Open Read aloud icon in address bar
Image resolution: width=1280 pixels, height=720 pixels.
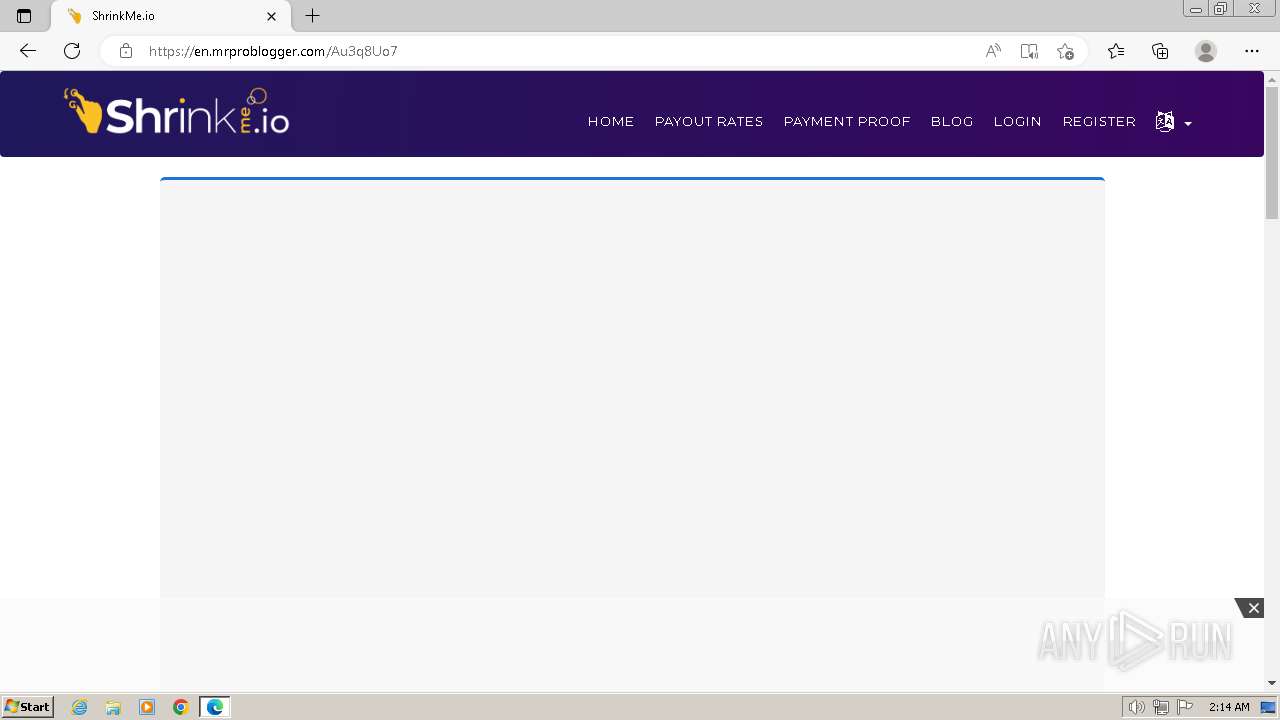[993, 51]
